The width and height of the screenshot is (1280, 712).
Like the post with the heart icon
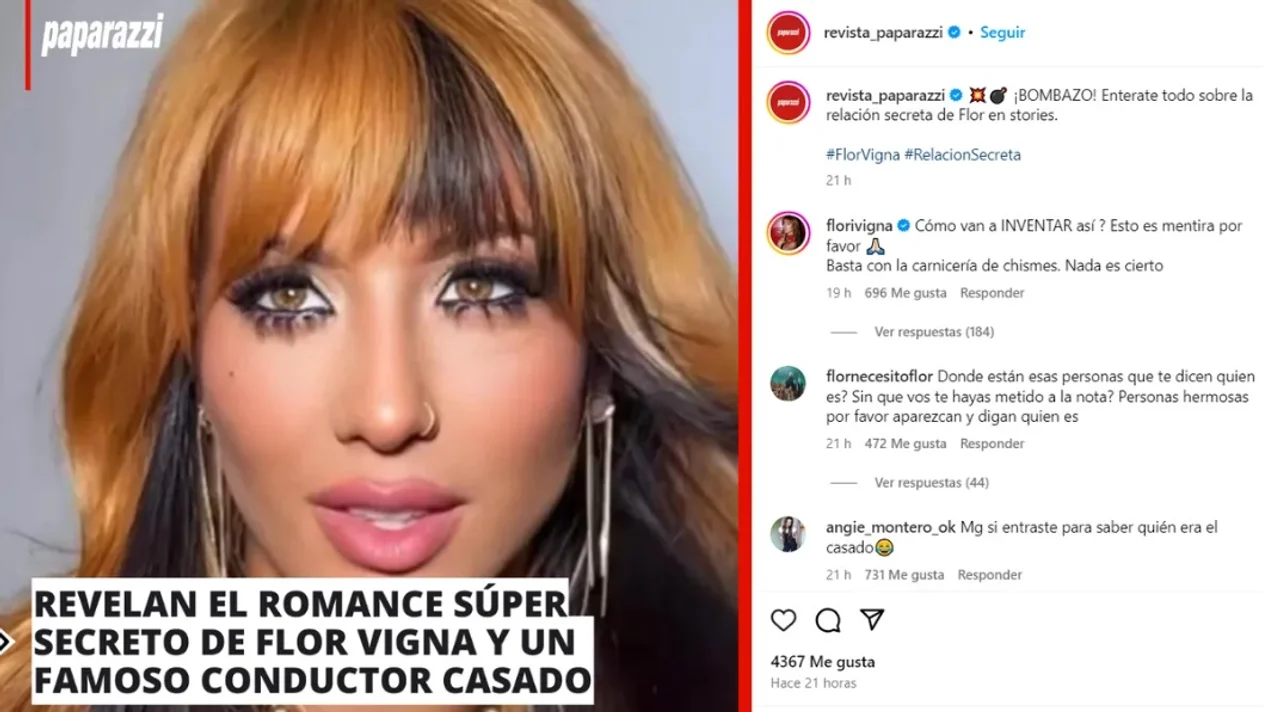784,620
